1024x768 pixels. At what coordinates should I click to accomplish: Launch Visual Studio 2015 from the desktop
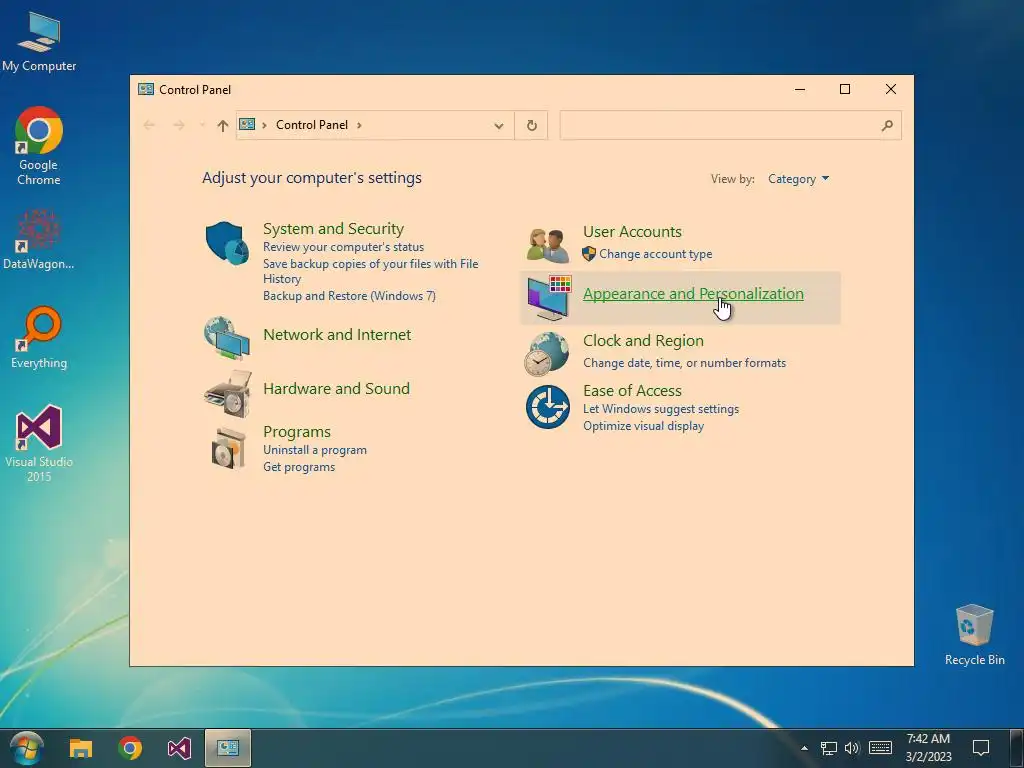pyautogui.click(x=39, y=443)
